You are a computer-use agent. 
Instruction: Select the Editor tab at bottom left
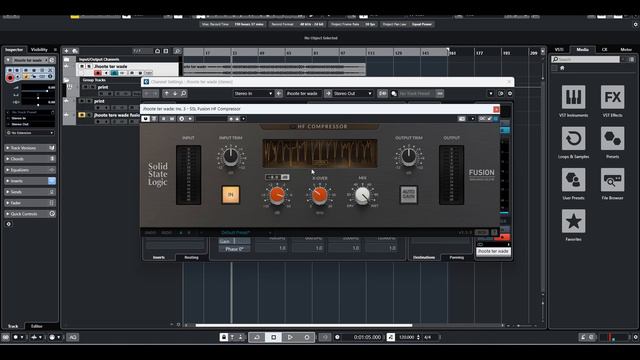click(36, 326)
